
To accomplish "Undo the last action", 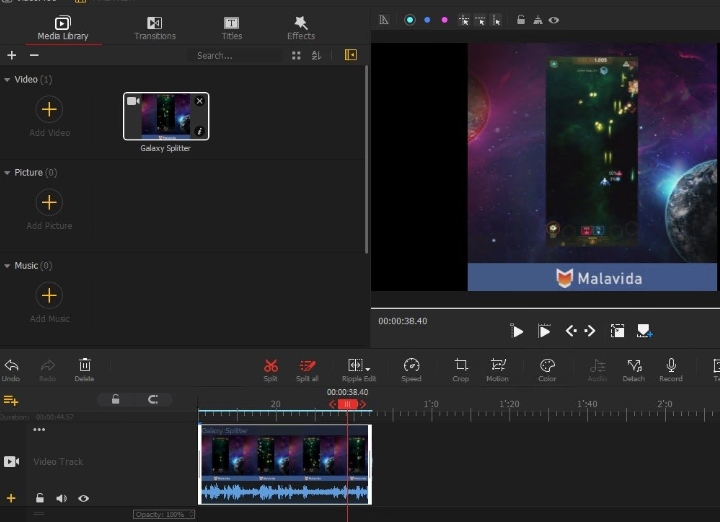I will point(11,370).
